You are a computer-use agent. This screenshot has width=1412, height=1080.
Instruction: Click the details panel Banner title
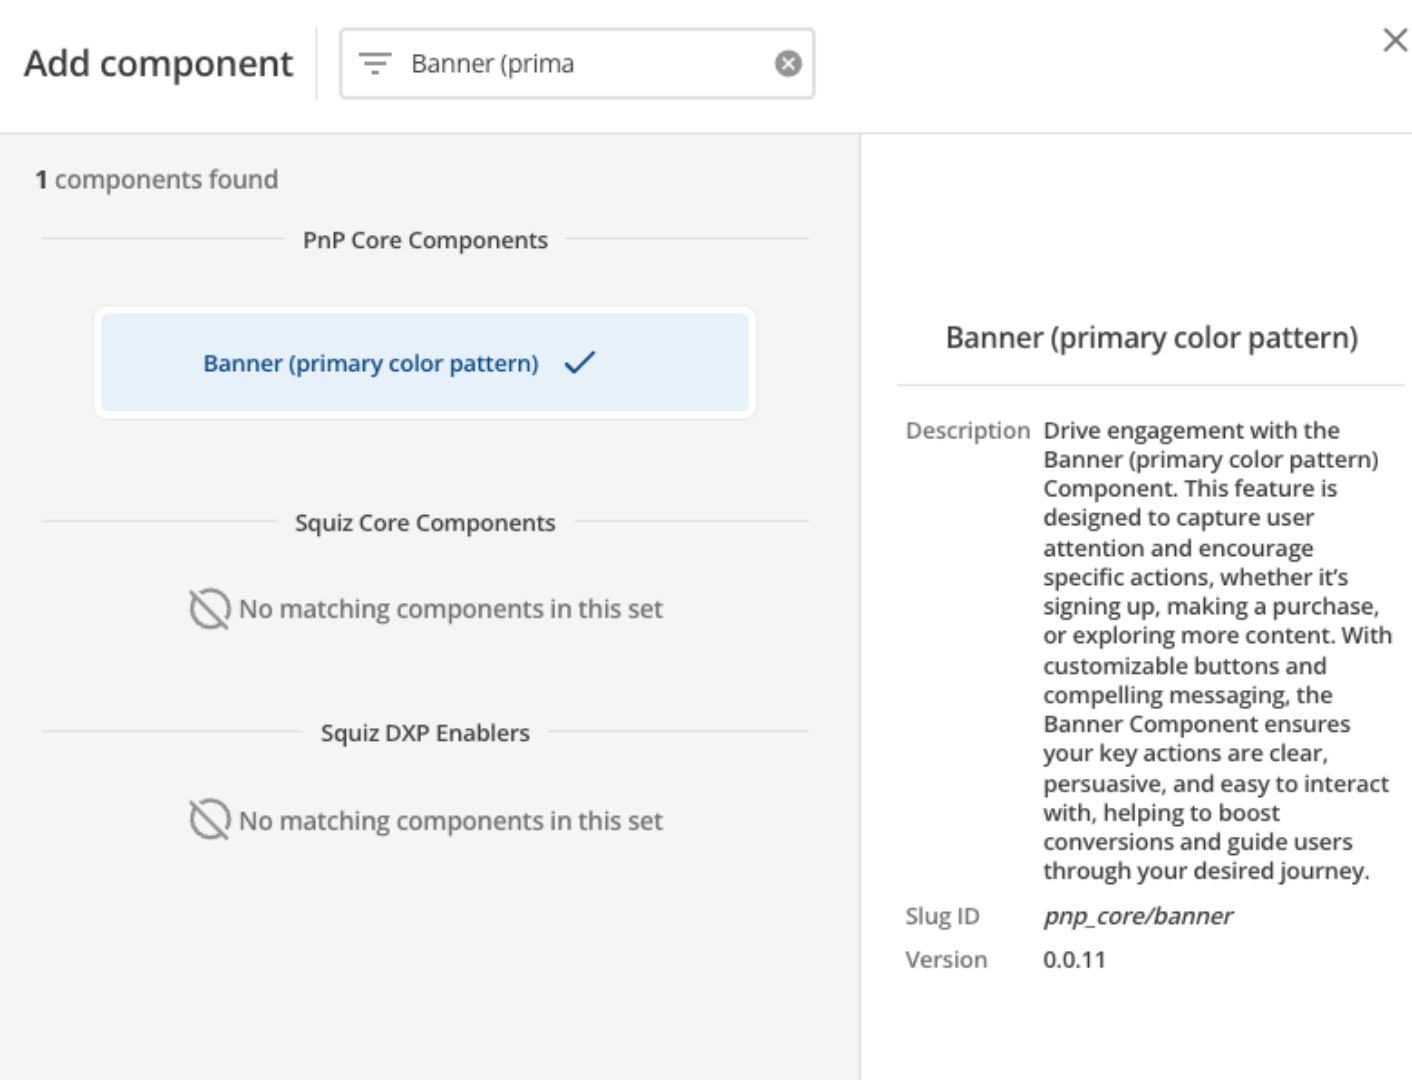click(x=1152, y=338)
